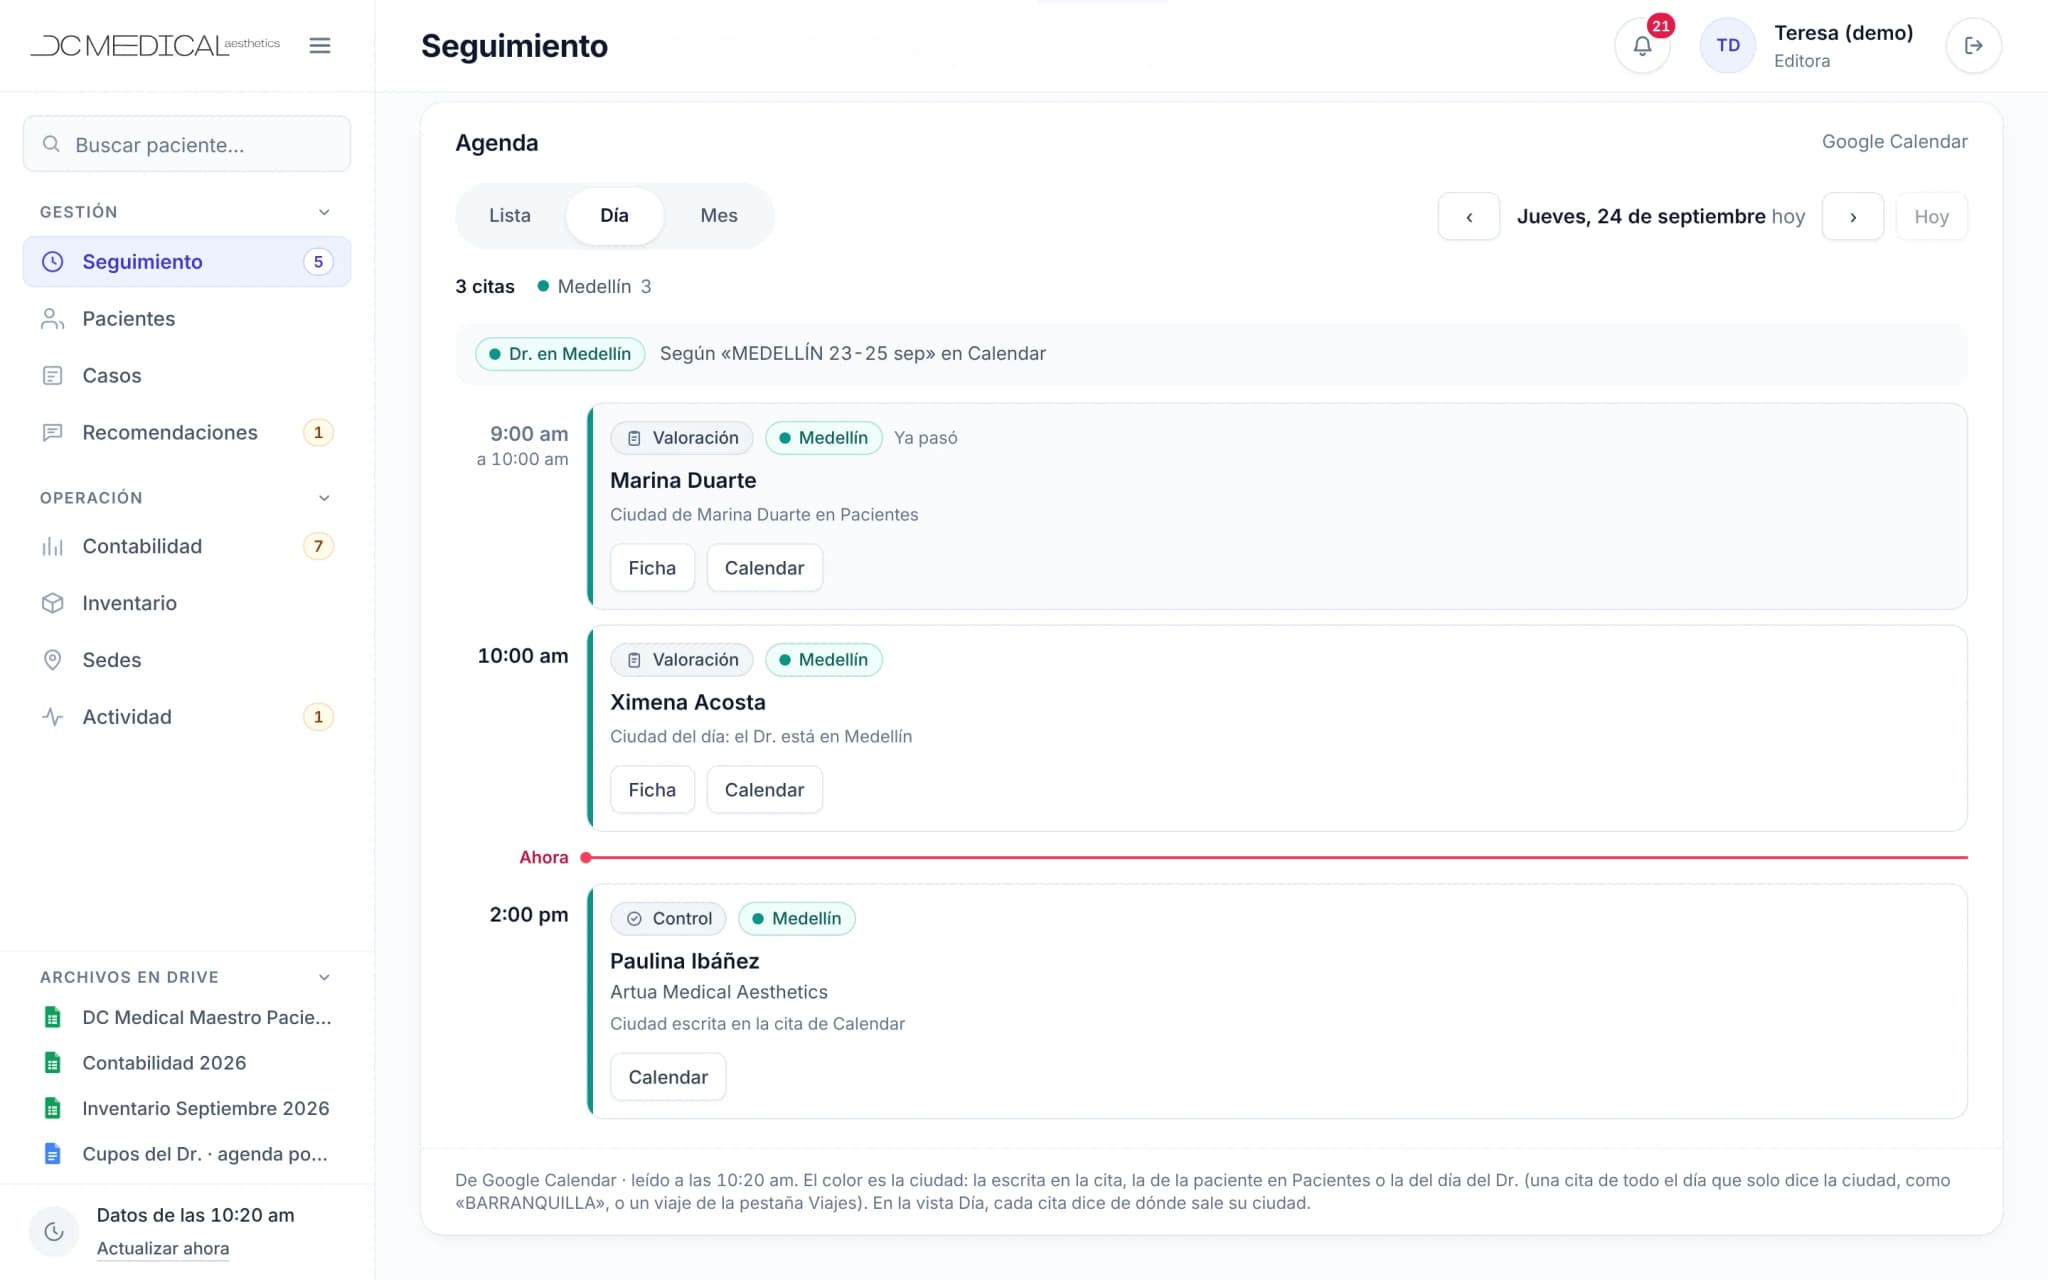The width and height of the screenshot is (2048, 1280).
Task: Click the logout icon
Action: (x=1973, y=46)
